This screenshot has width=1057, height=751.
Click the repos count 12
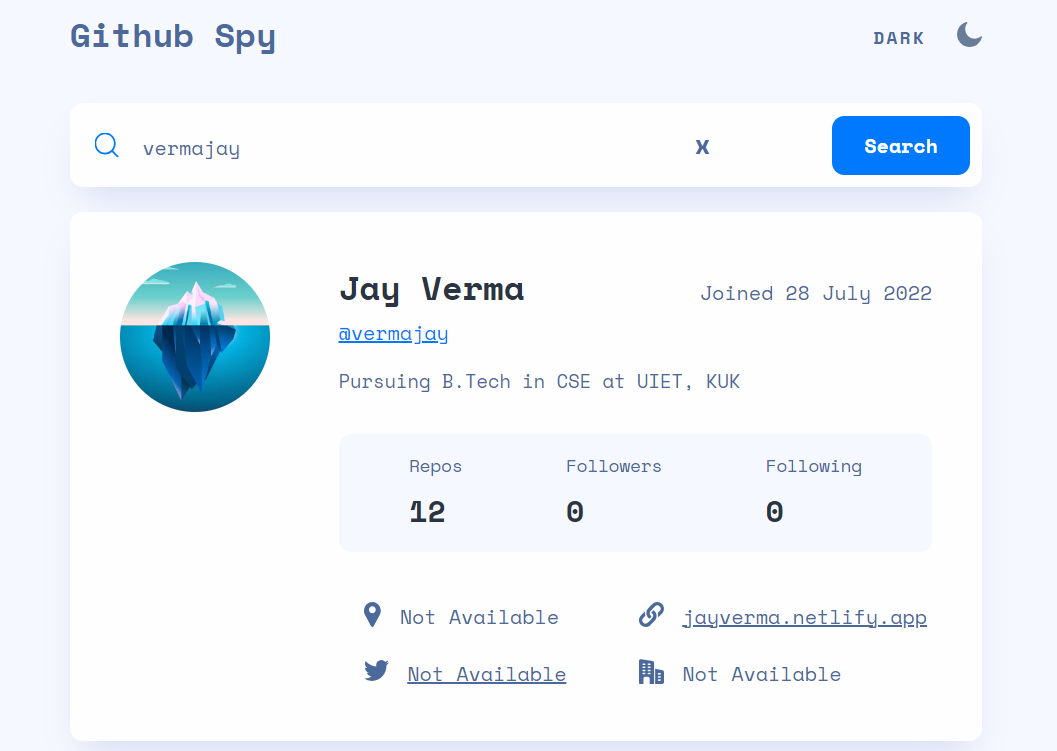click(x=427, y=512)
